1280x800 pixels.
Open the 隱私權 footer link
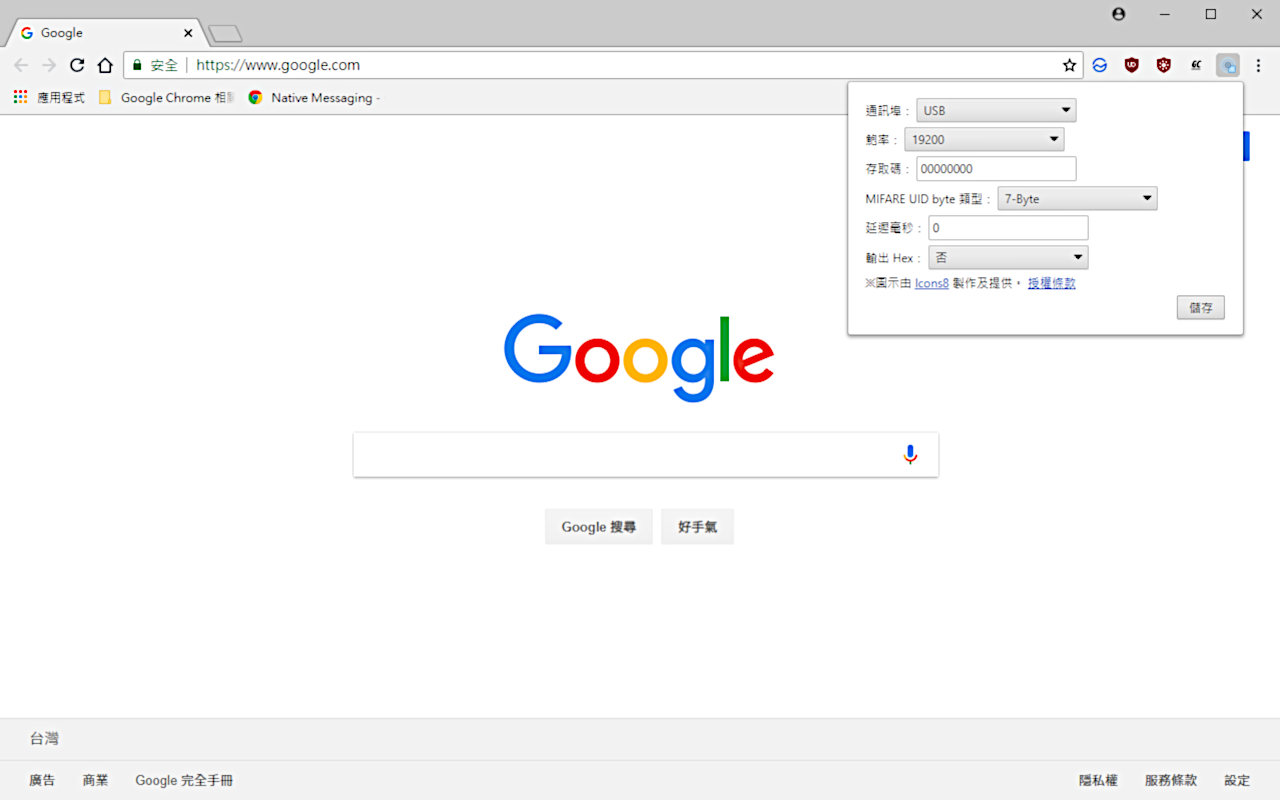[1098, 780]
